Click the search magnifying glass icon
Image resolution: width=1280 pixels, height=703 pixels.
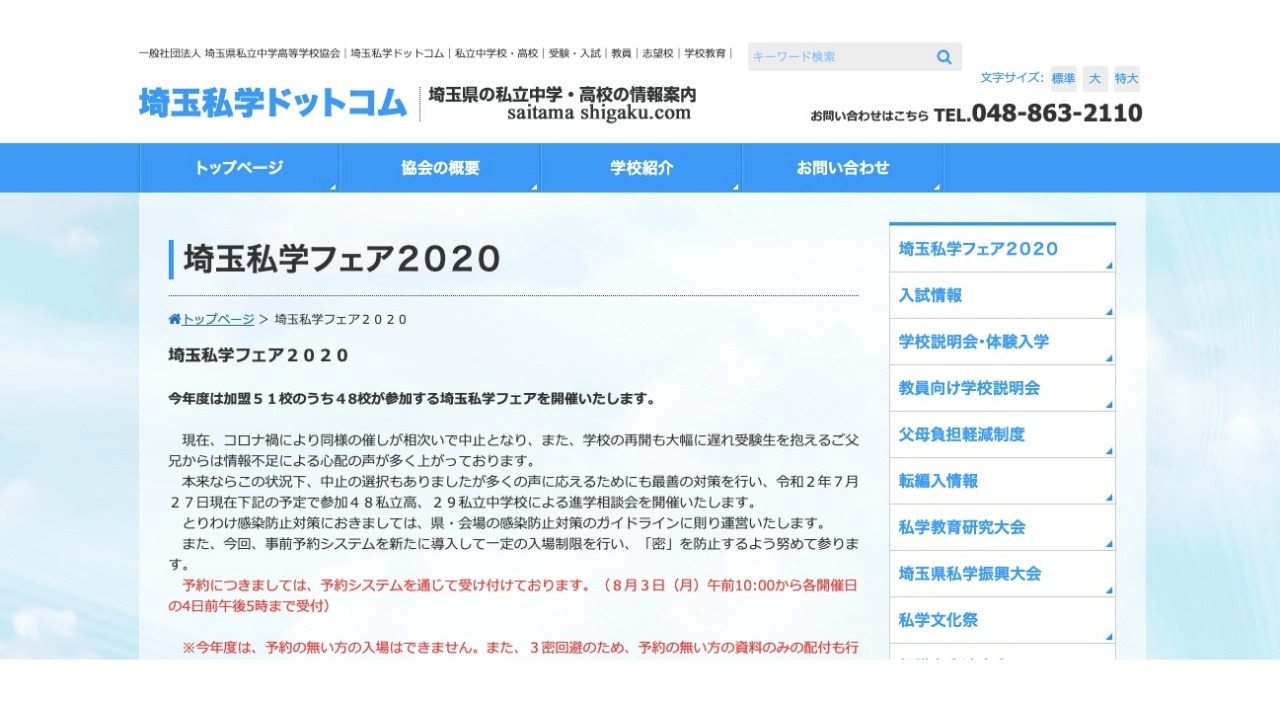coord(943,57)
